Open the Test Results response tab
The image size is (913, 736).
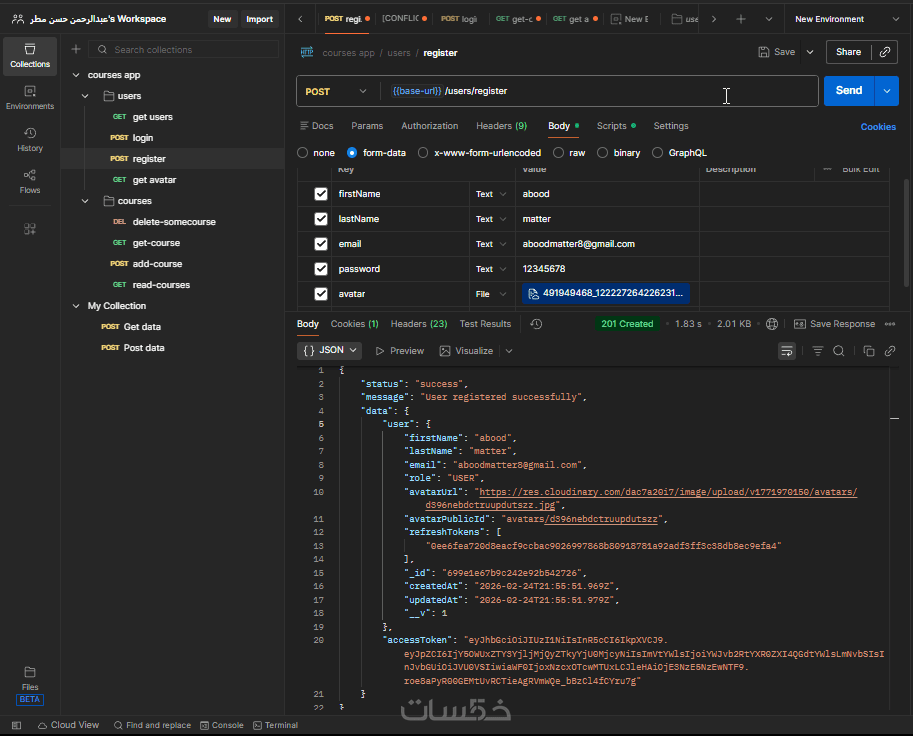(x=485, y=324)
